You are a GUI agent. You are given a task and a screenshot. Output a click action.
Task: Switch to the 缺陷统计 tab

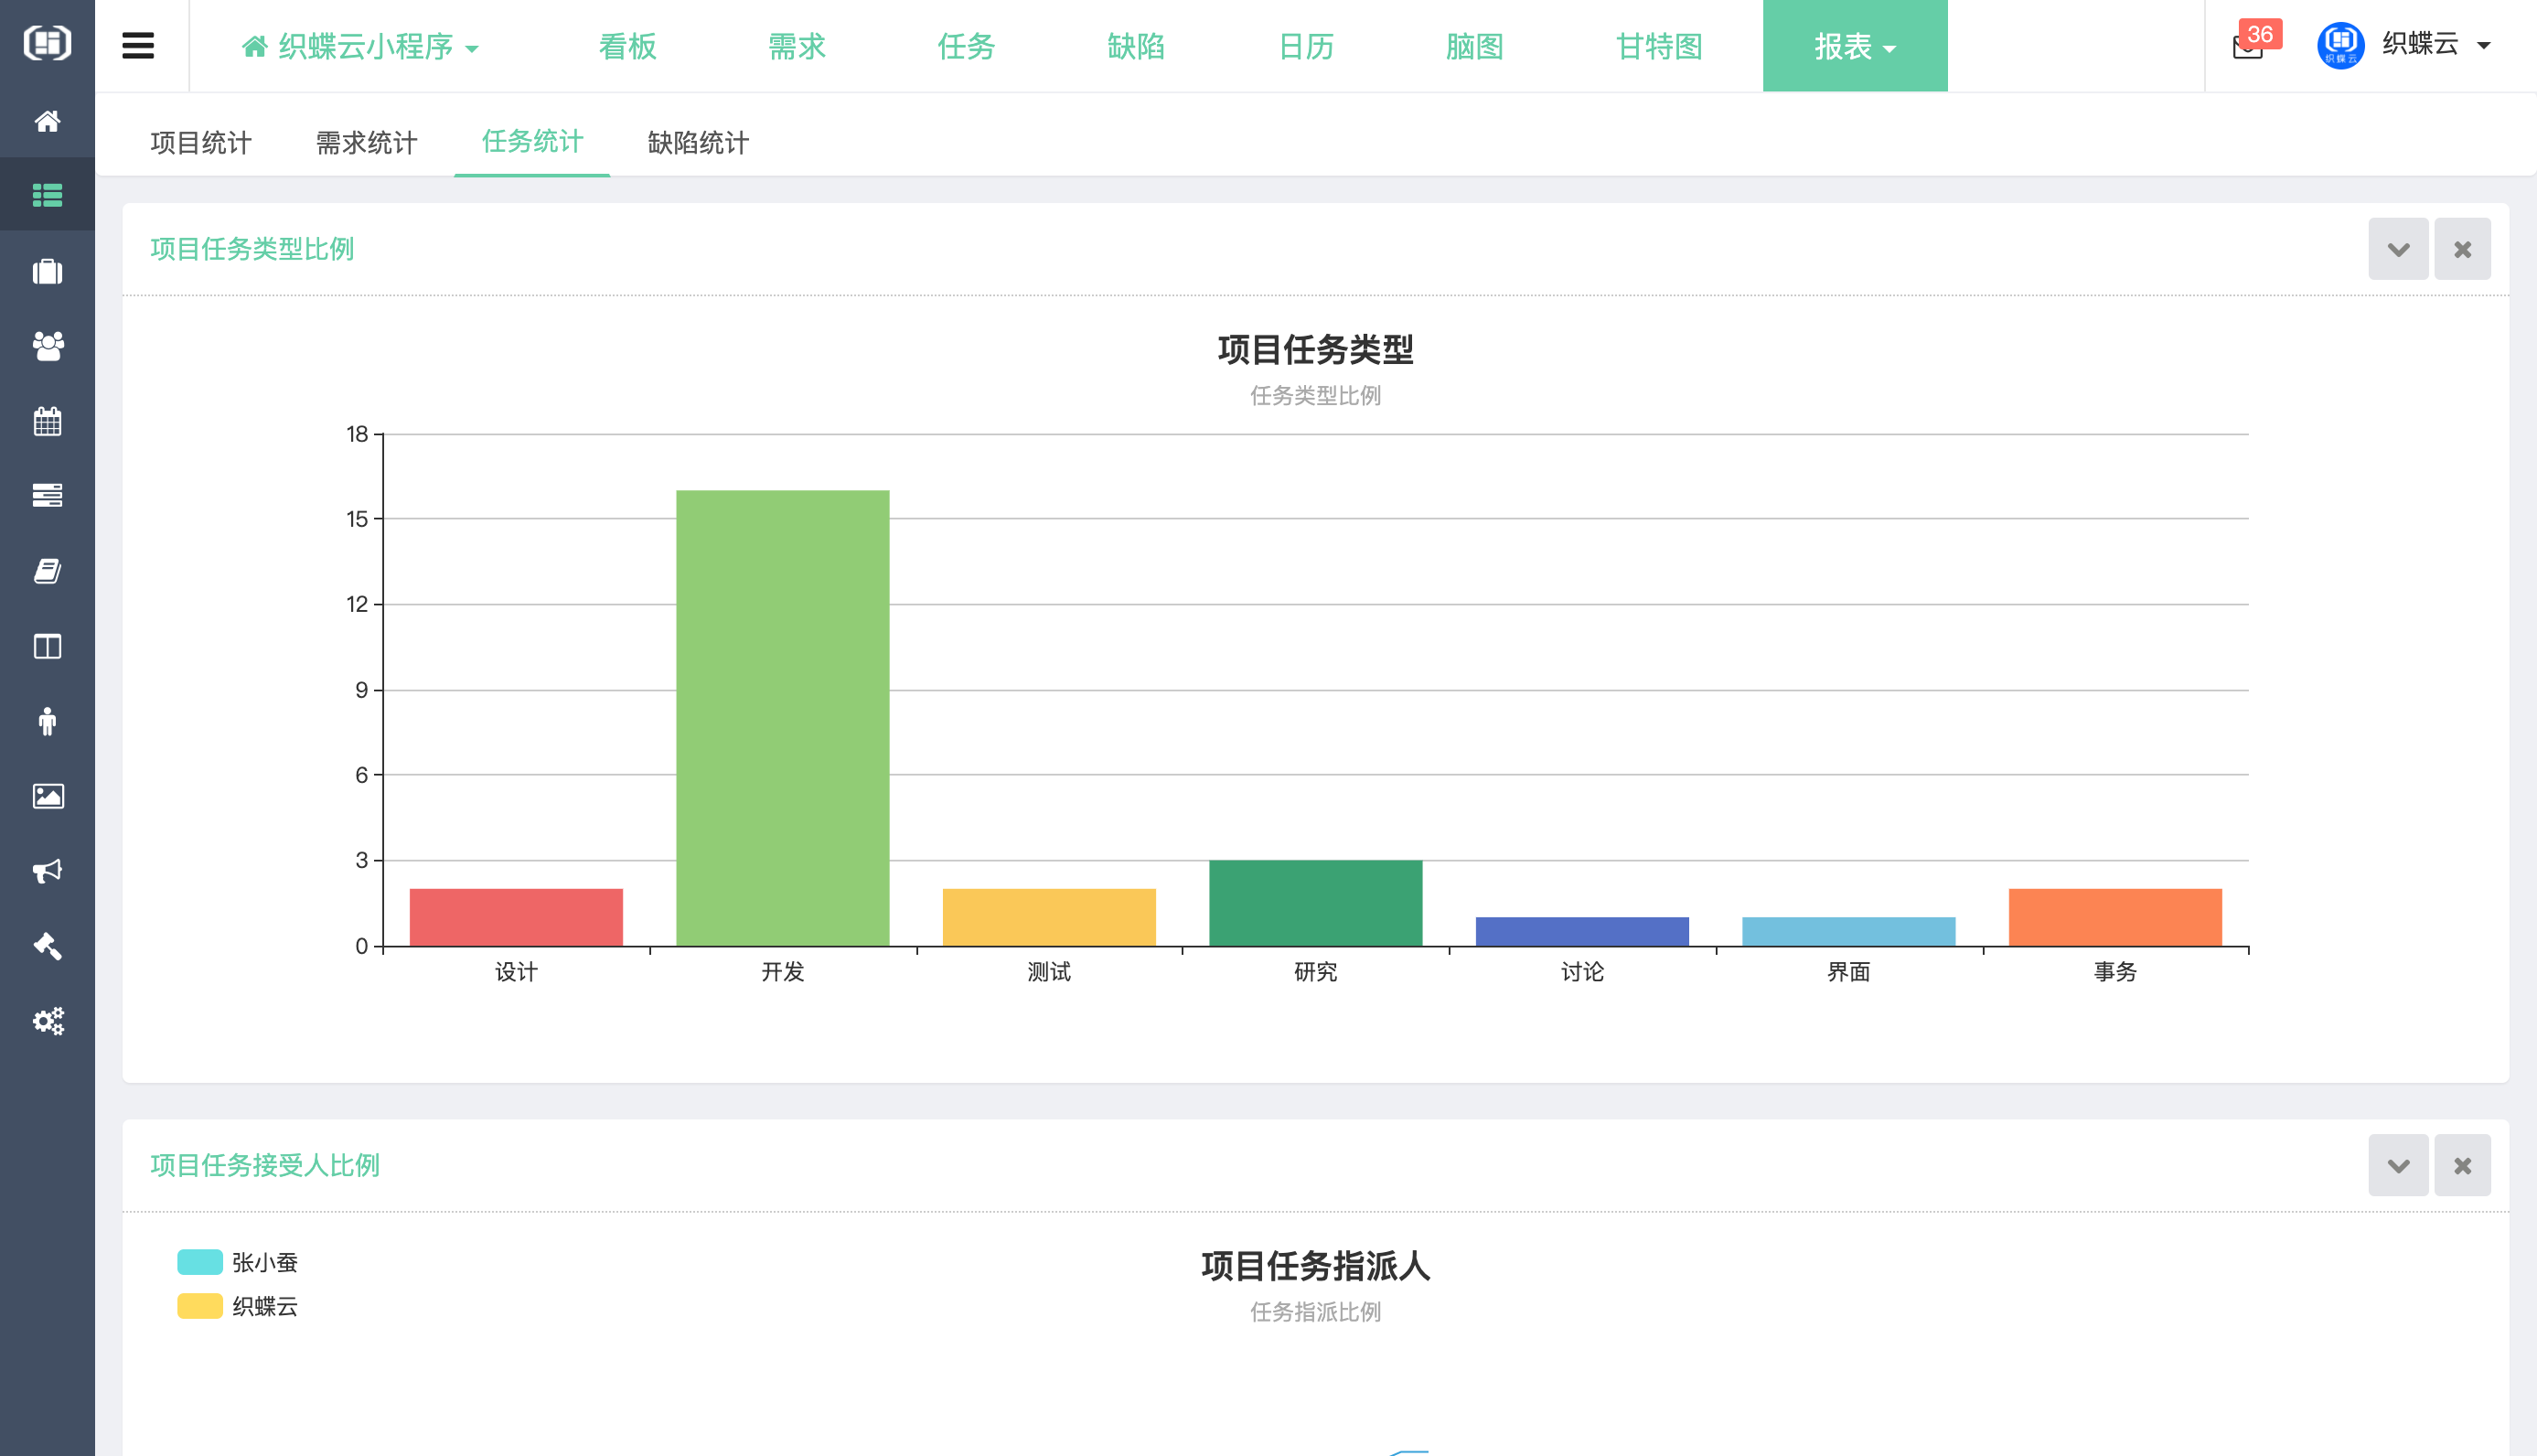pos(697,143)
